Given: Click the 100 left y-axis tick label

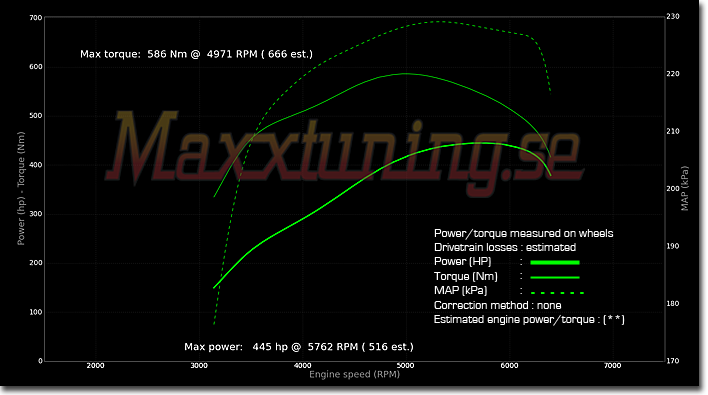Looking at the screenshot, I should click(x=36, y=312).
